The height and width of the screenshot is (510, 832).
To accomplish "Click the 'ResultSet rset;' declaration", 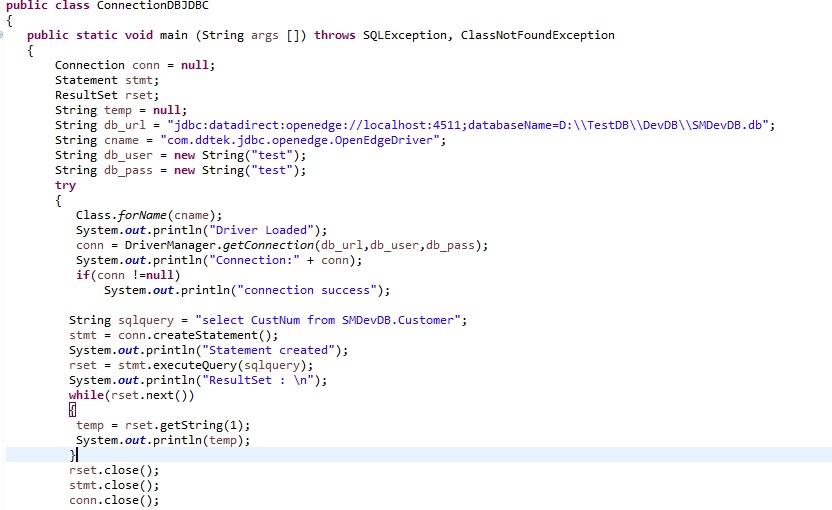I will [x=107, y=95].
